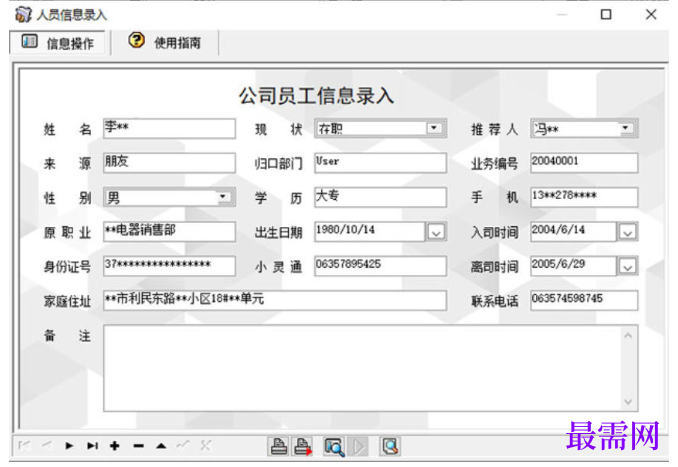Click the printer icon with red arrow

point(303,446)
